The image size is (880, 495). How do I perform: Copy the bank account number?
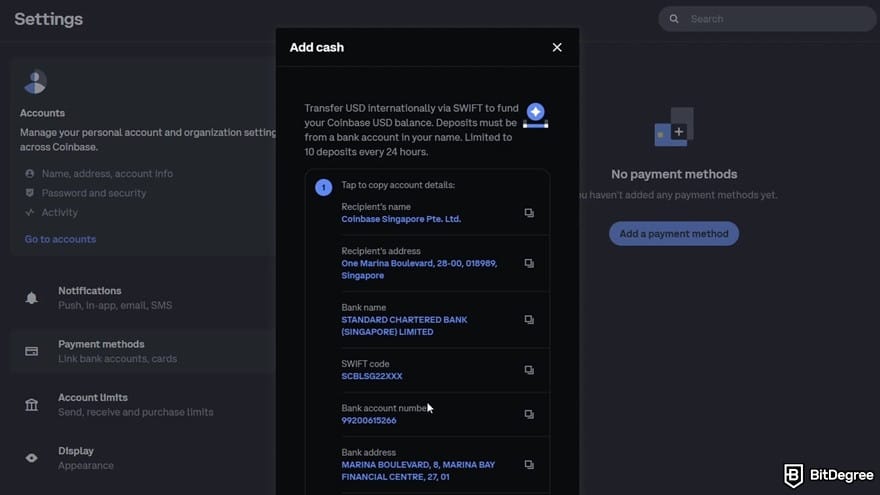click(x=529, y=414)
